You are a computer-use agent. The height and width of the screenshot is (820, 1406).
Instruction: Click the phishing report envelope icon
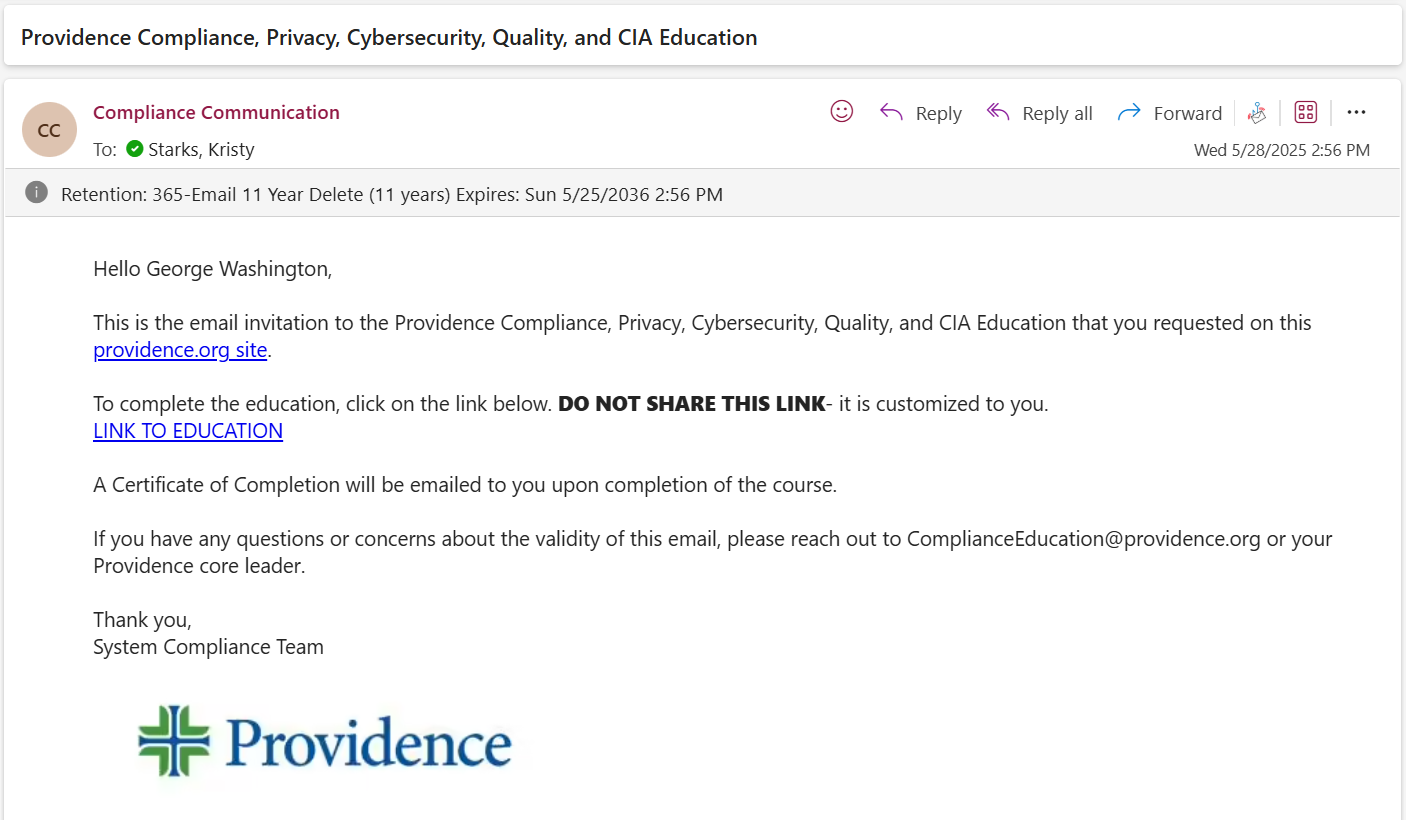[1257, 113]
